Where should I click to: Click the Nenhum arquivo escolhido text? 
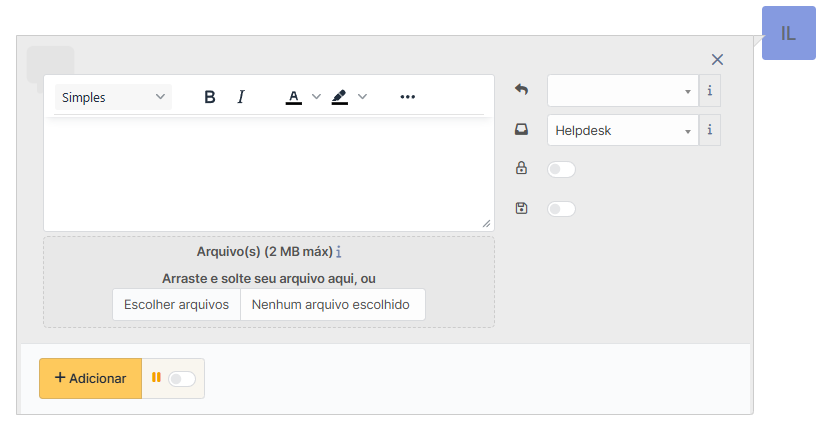[331, 305]
